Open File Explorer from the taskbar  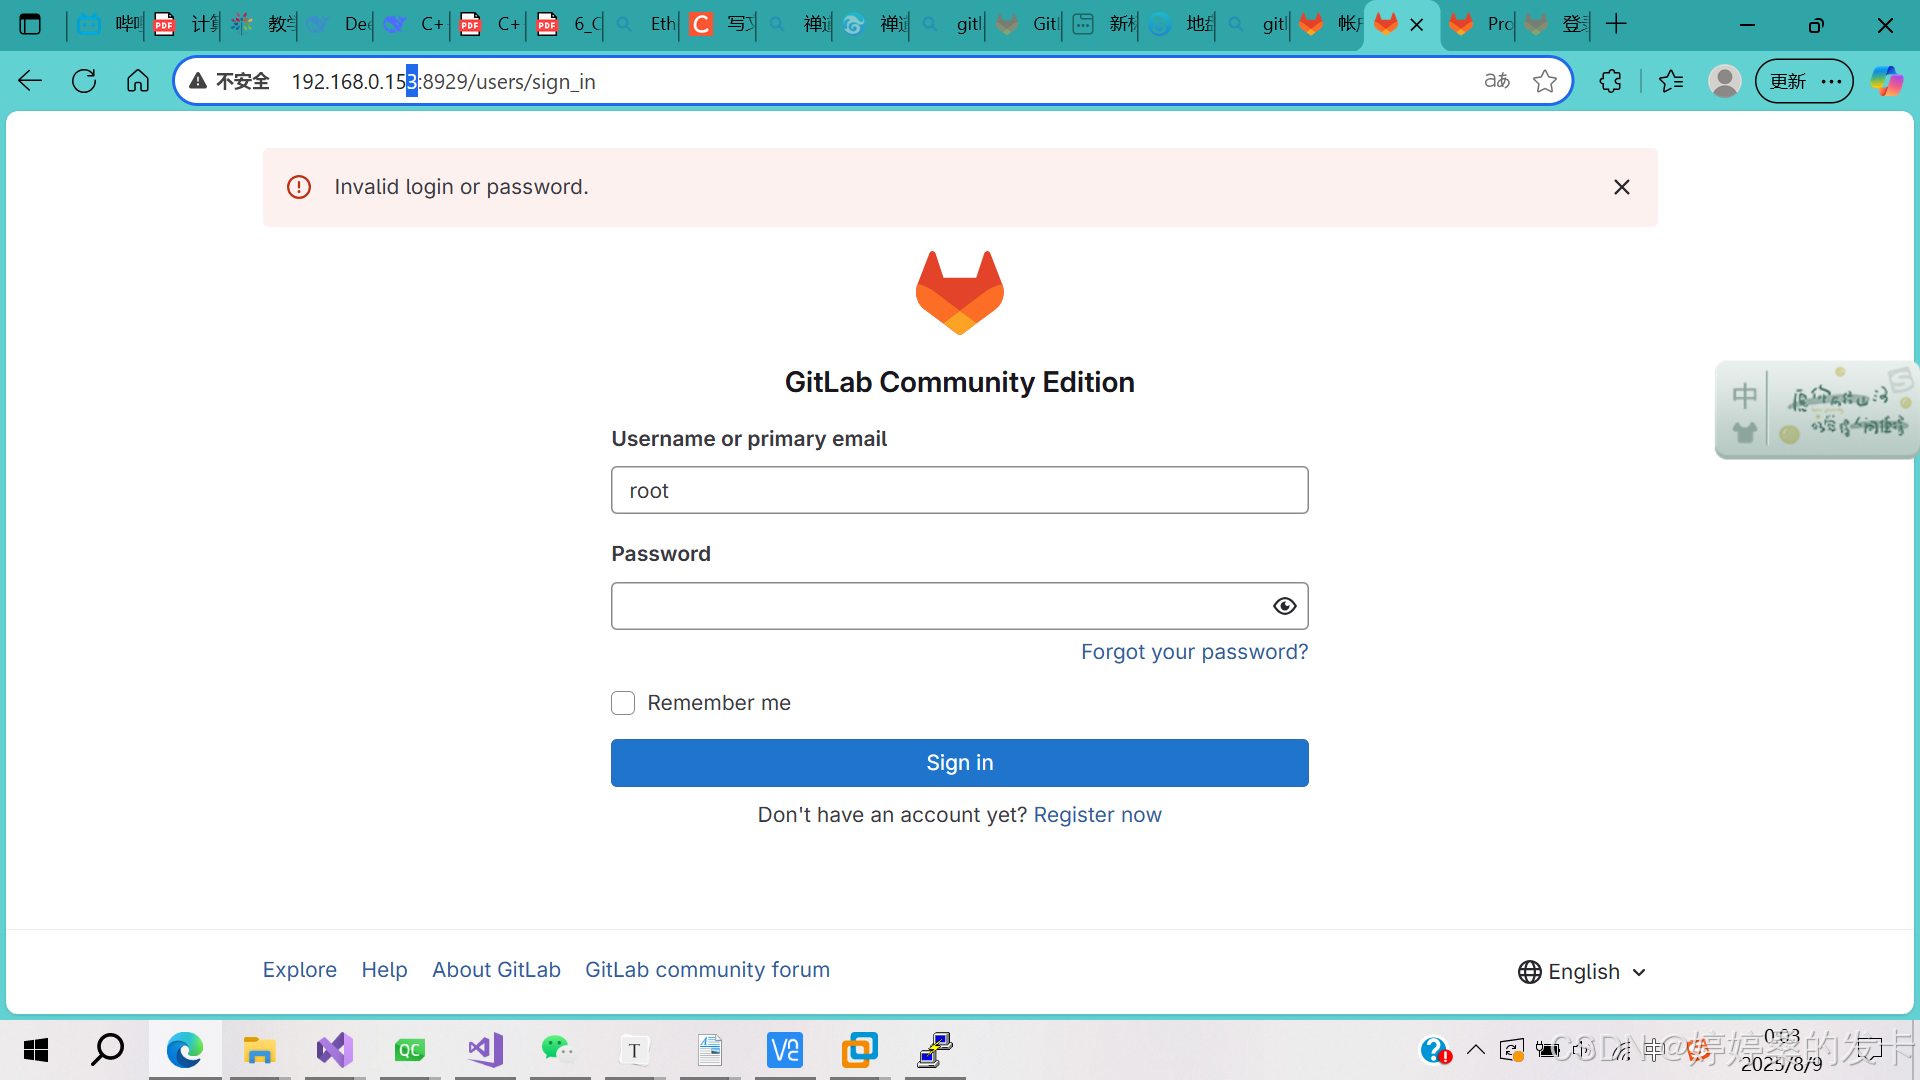259,1050
